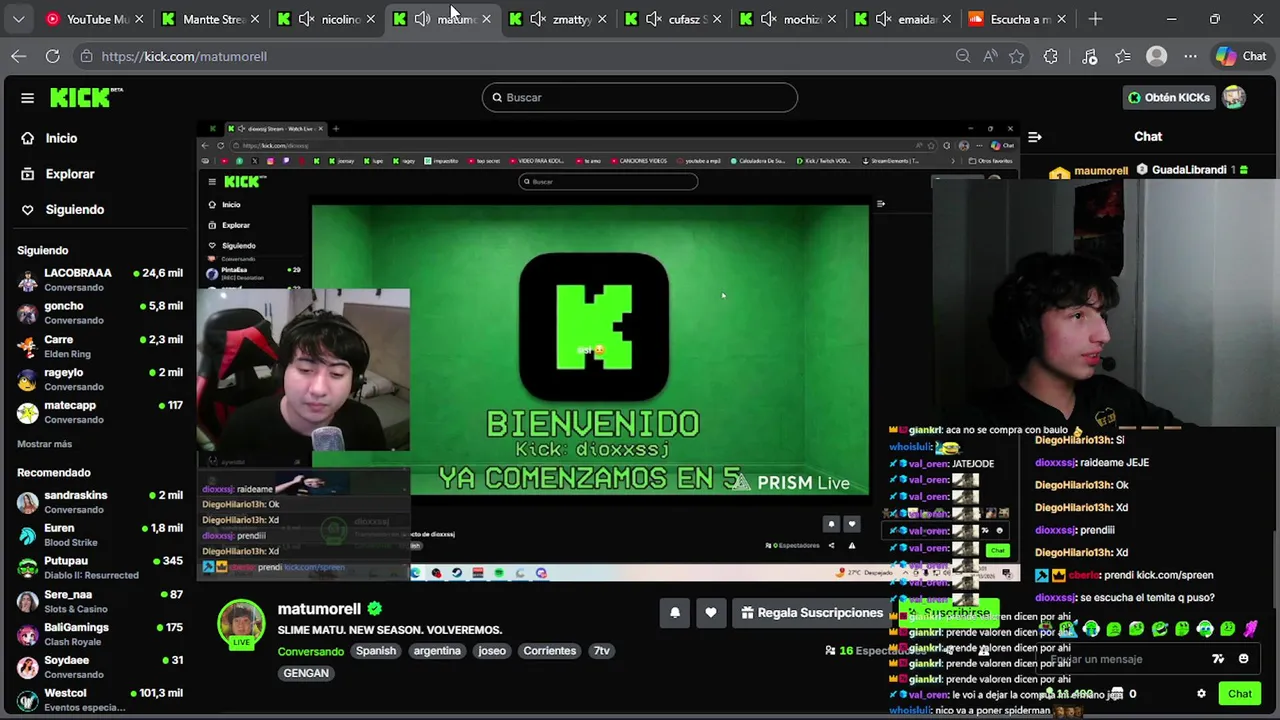Open chat settings gear
This screenshot has height=720, width=1280.
coord(1202,694)
